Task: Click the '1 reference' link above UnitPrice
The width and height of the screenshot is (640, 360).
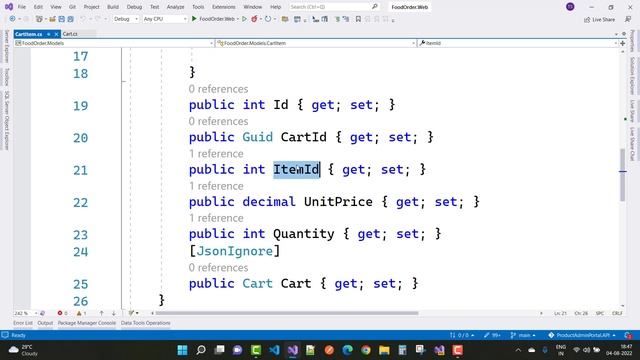Action: pyautogui.click(x=216, y=186)
